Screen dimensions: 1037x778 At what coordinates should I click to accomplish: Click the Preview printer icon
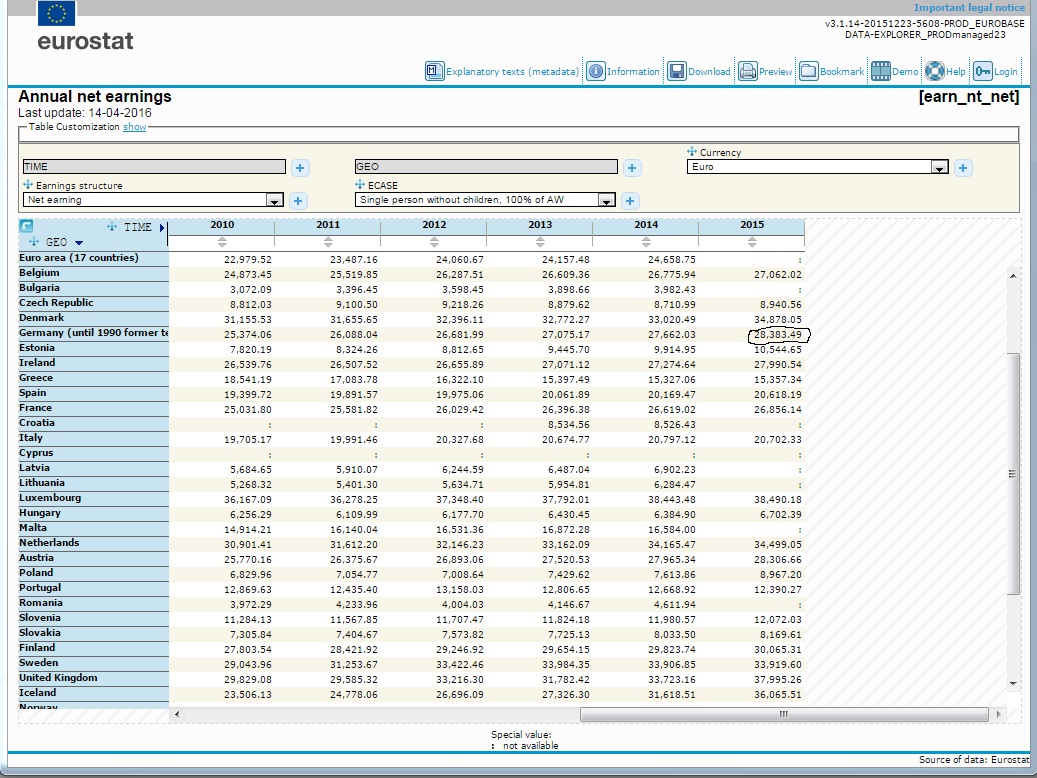(747, 71)
